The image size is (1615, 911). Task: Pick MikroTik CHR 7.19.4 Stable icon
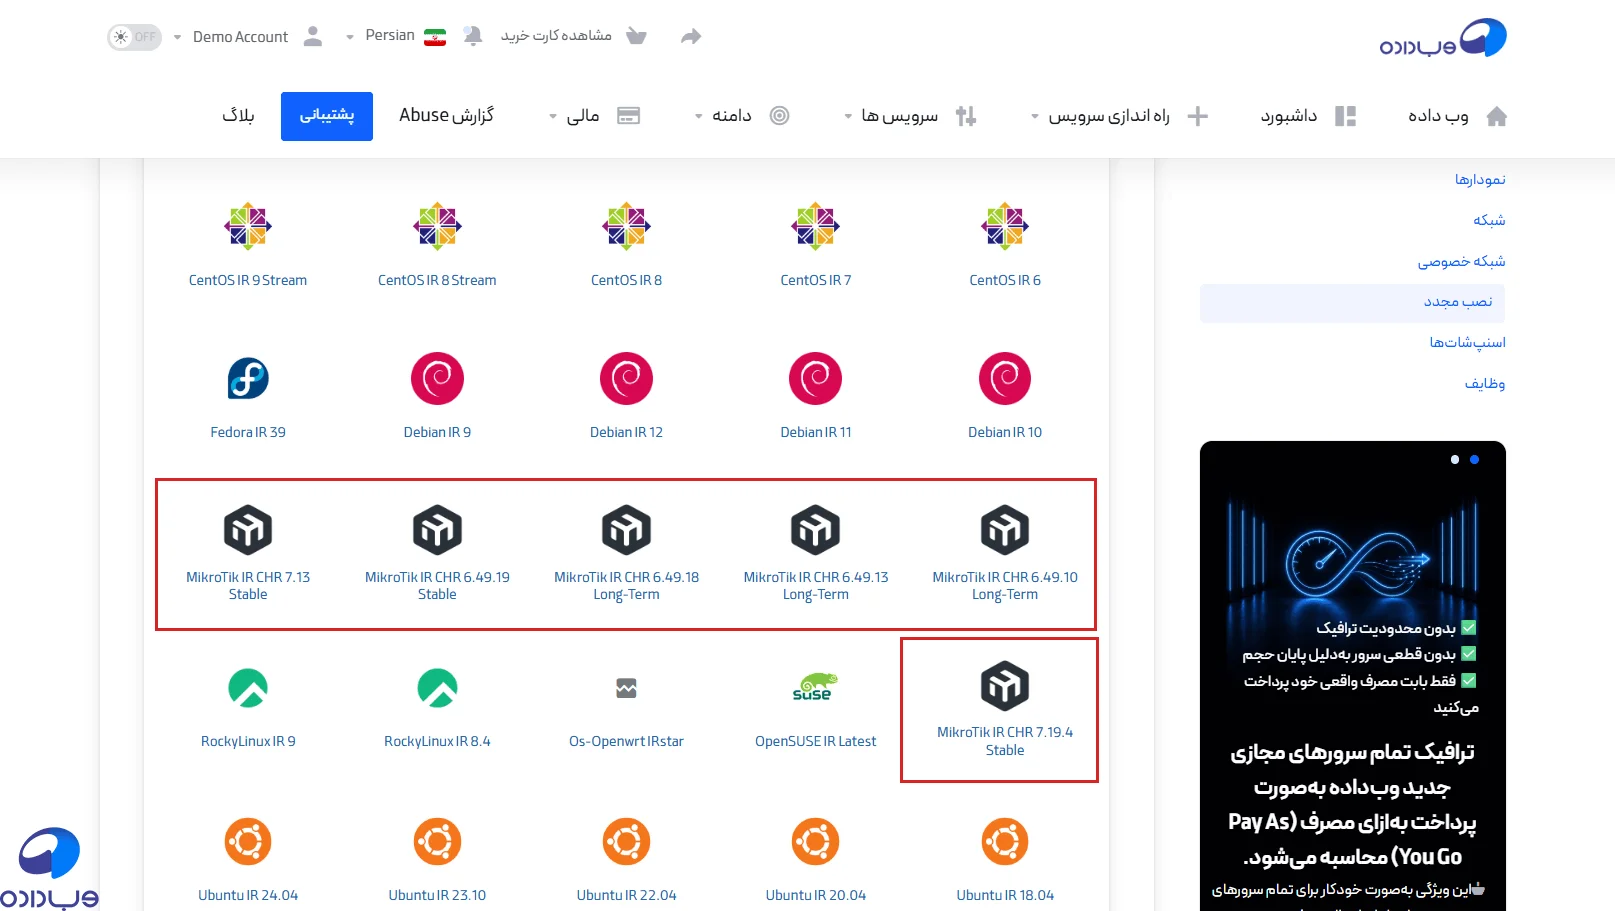coord(1005,686)
